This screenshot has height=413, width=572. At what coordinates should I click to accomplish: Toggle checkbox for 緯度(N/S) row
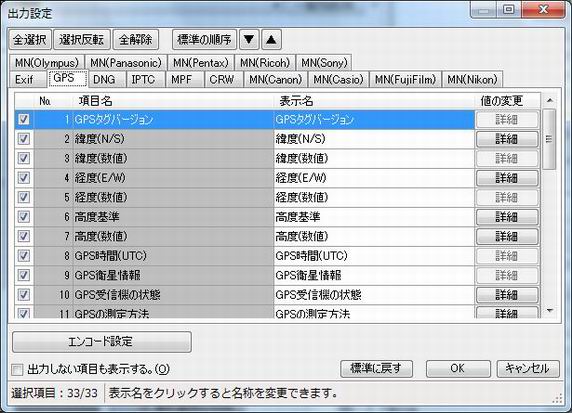(x=24, y=139)
